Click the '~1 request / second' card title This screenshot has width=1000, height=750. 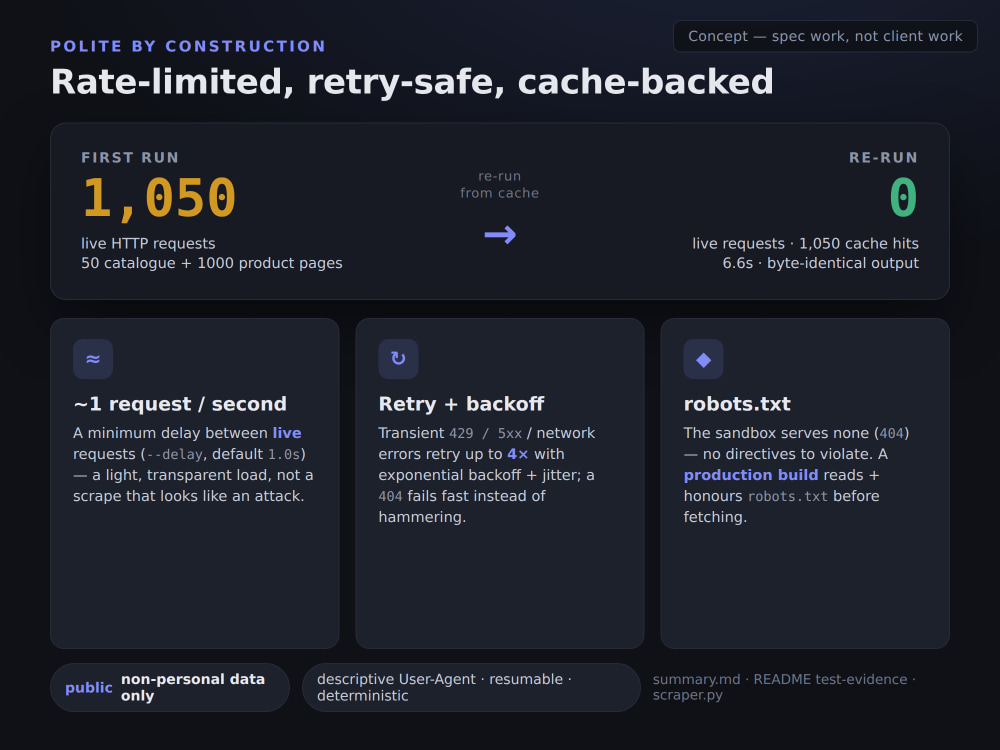tap(180, 404)
